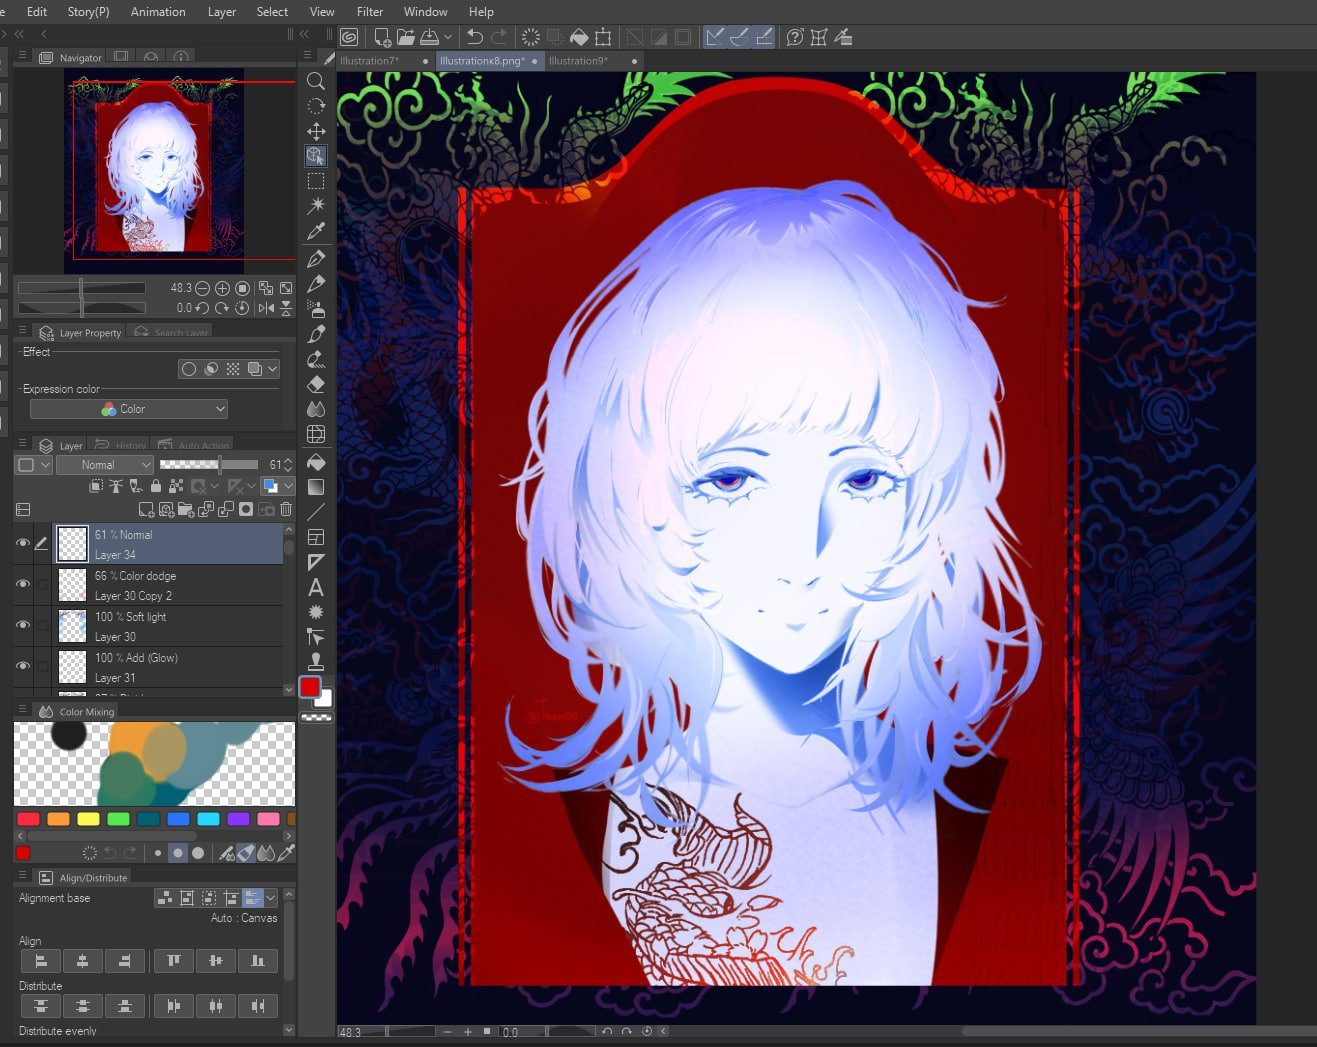Select the Eraser tool
The image size is (1317, 1047).
coord(316,384)
